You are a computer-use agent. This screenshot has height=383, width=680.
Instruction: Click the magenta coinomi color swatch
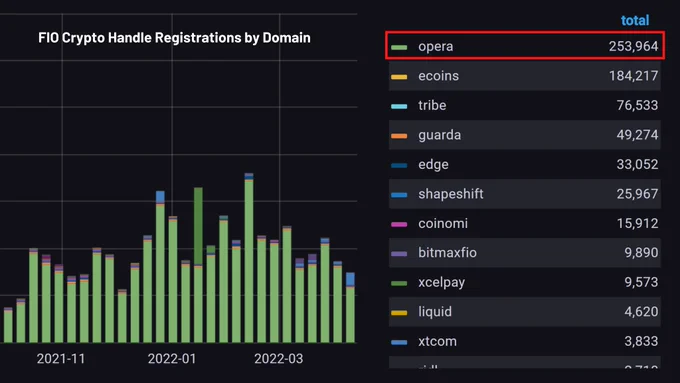(399, 224)
